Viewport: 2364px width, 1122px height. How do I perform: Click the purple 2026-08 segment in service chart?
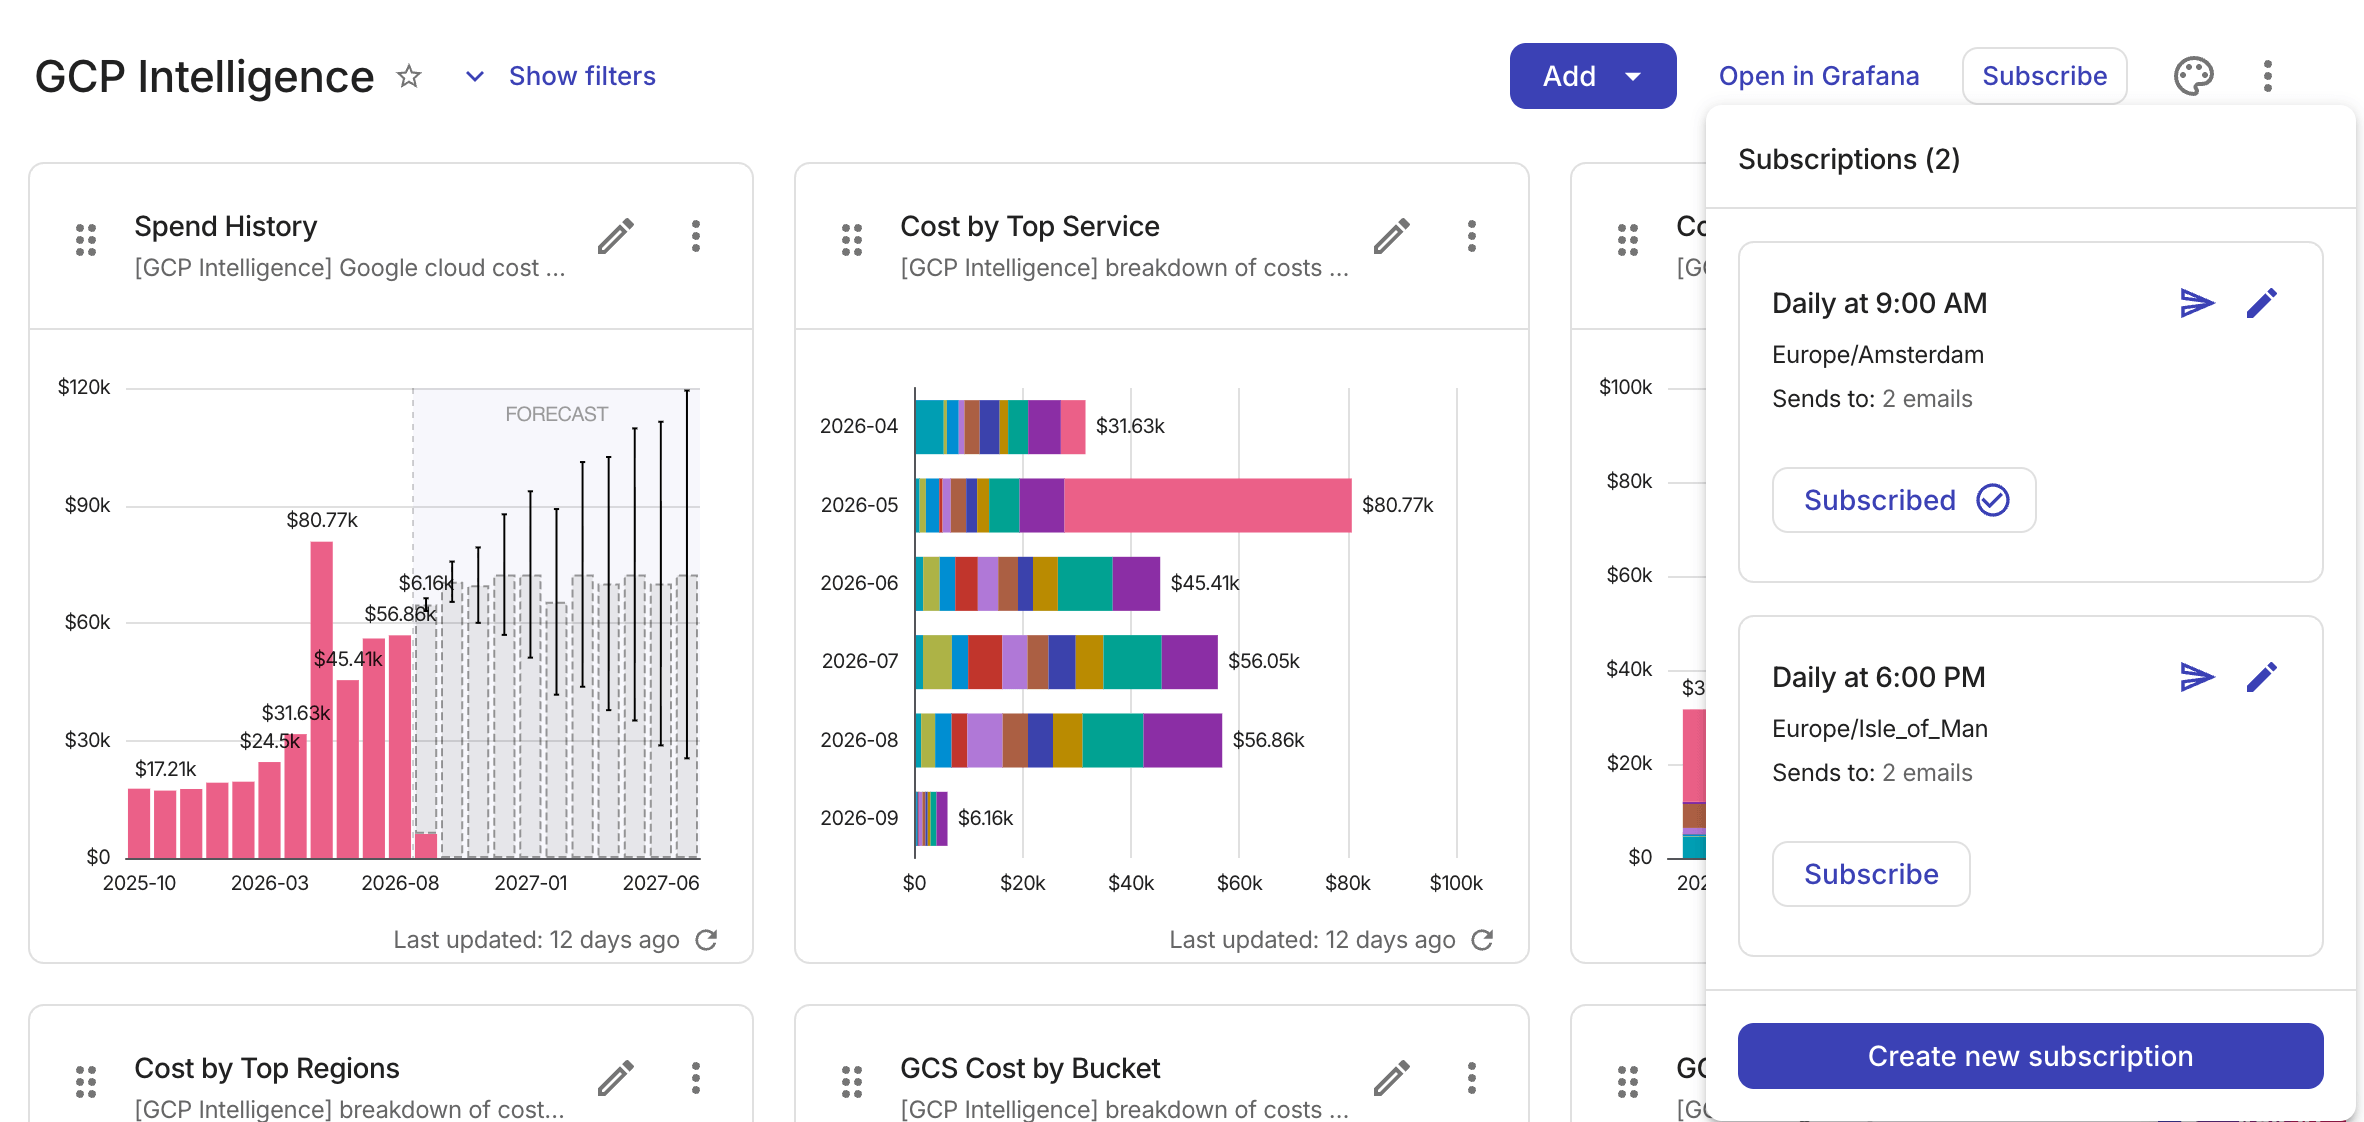pos(1182,740)
